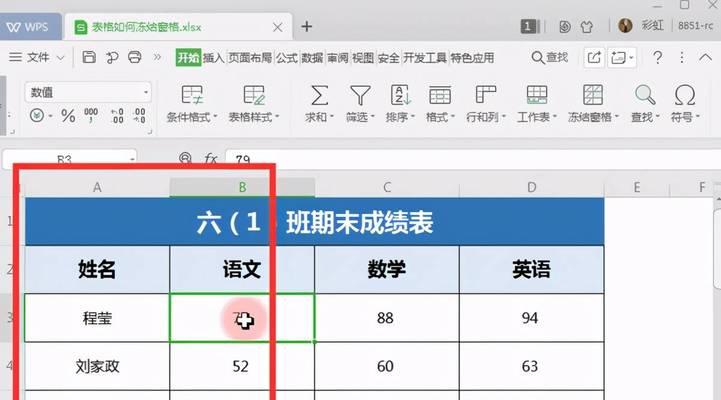Image resolution: width=721 pixels, height=400 pixels.
Task: Collapse the ribbon with the up chevron
Action: pos(705,57)
